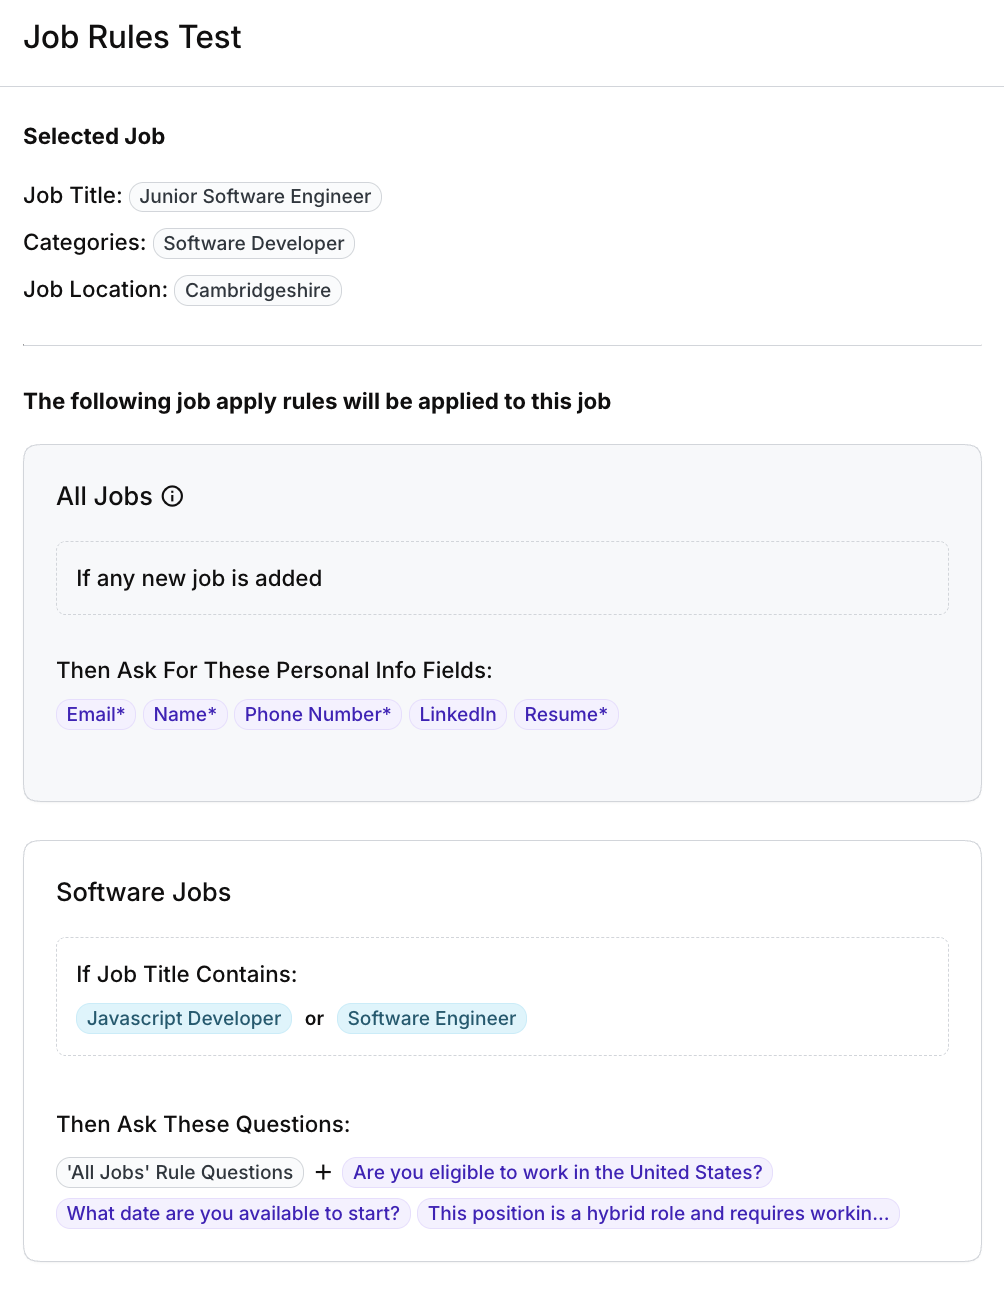
Task: Click the Email* personal info field tag
Action: pos(96,715)
